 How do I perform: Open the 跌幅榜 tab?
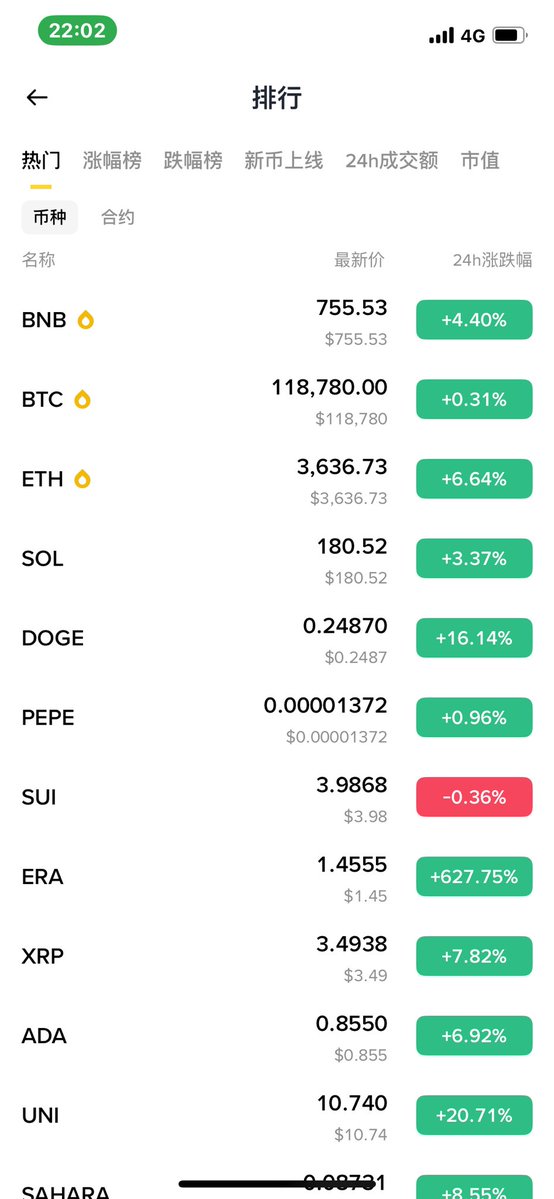193,161
